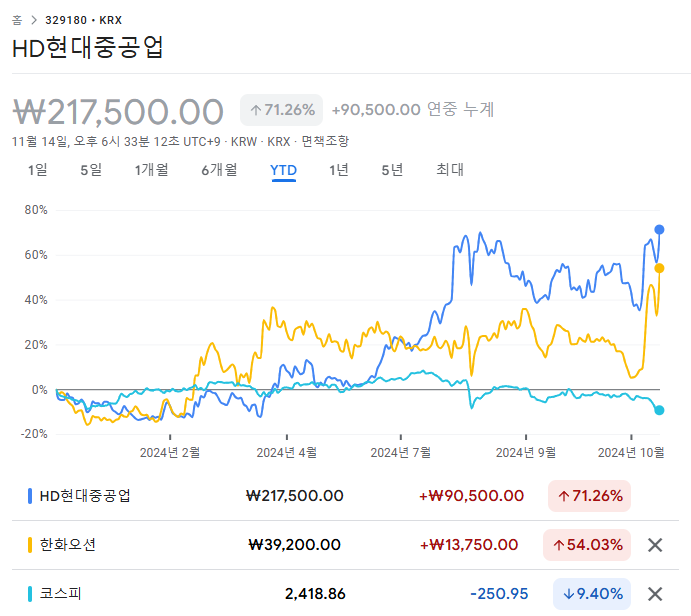
Task: Remove 한화오션 from the comparison
Action: point(655,545)
